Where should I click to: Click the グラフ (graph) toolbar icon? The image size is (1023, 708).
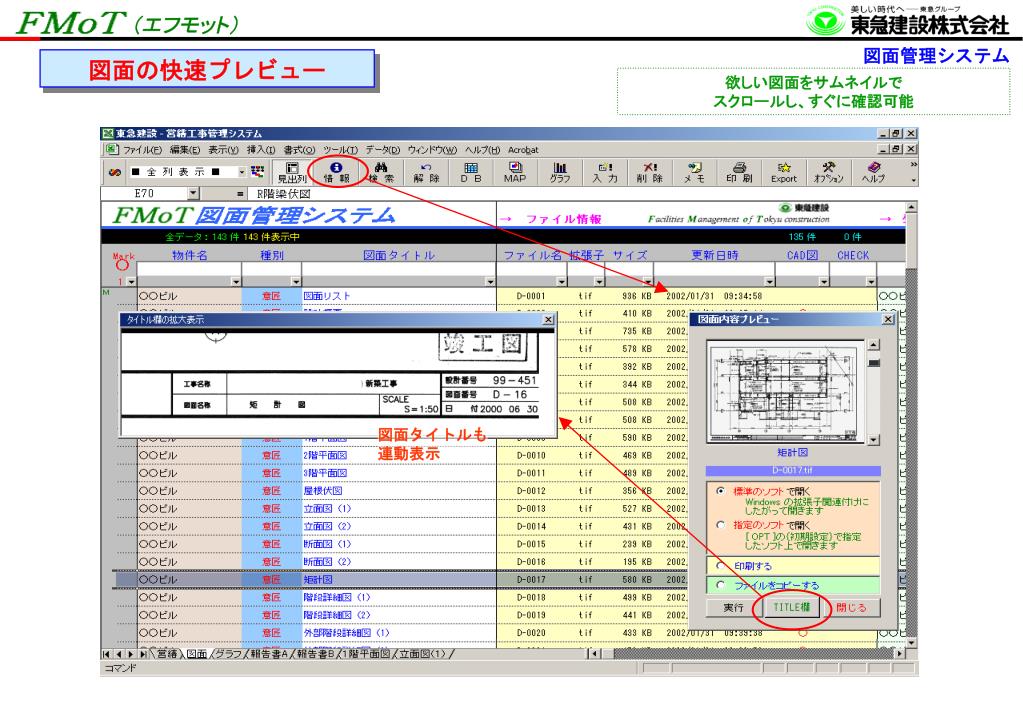pos(560,172)
